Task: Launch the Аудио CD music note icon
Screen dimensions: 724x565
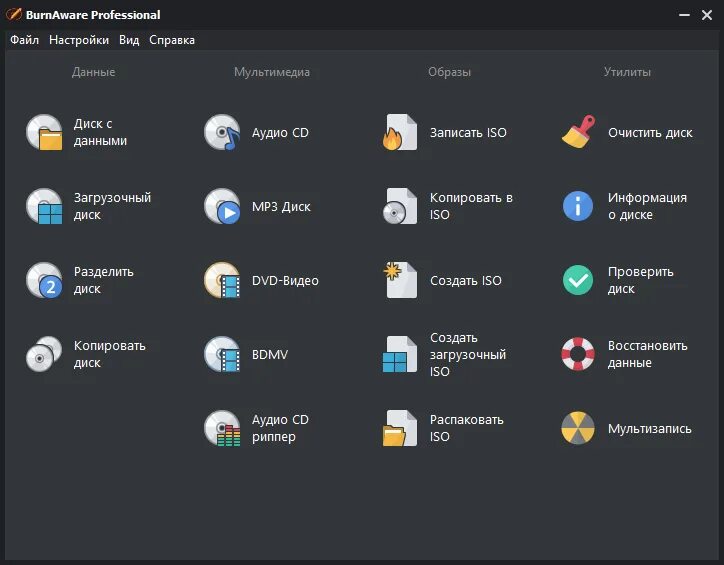Action: [x=222, y=132]
